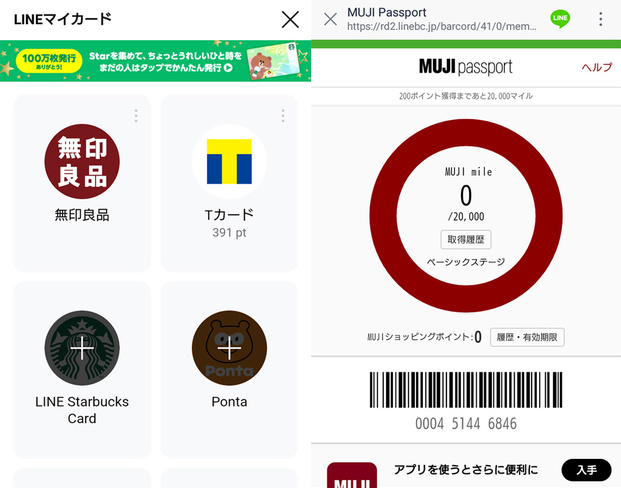
Task: Tap the Starbucks card image in banner
Action: 273,61
